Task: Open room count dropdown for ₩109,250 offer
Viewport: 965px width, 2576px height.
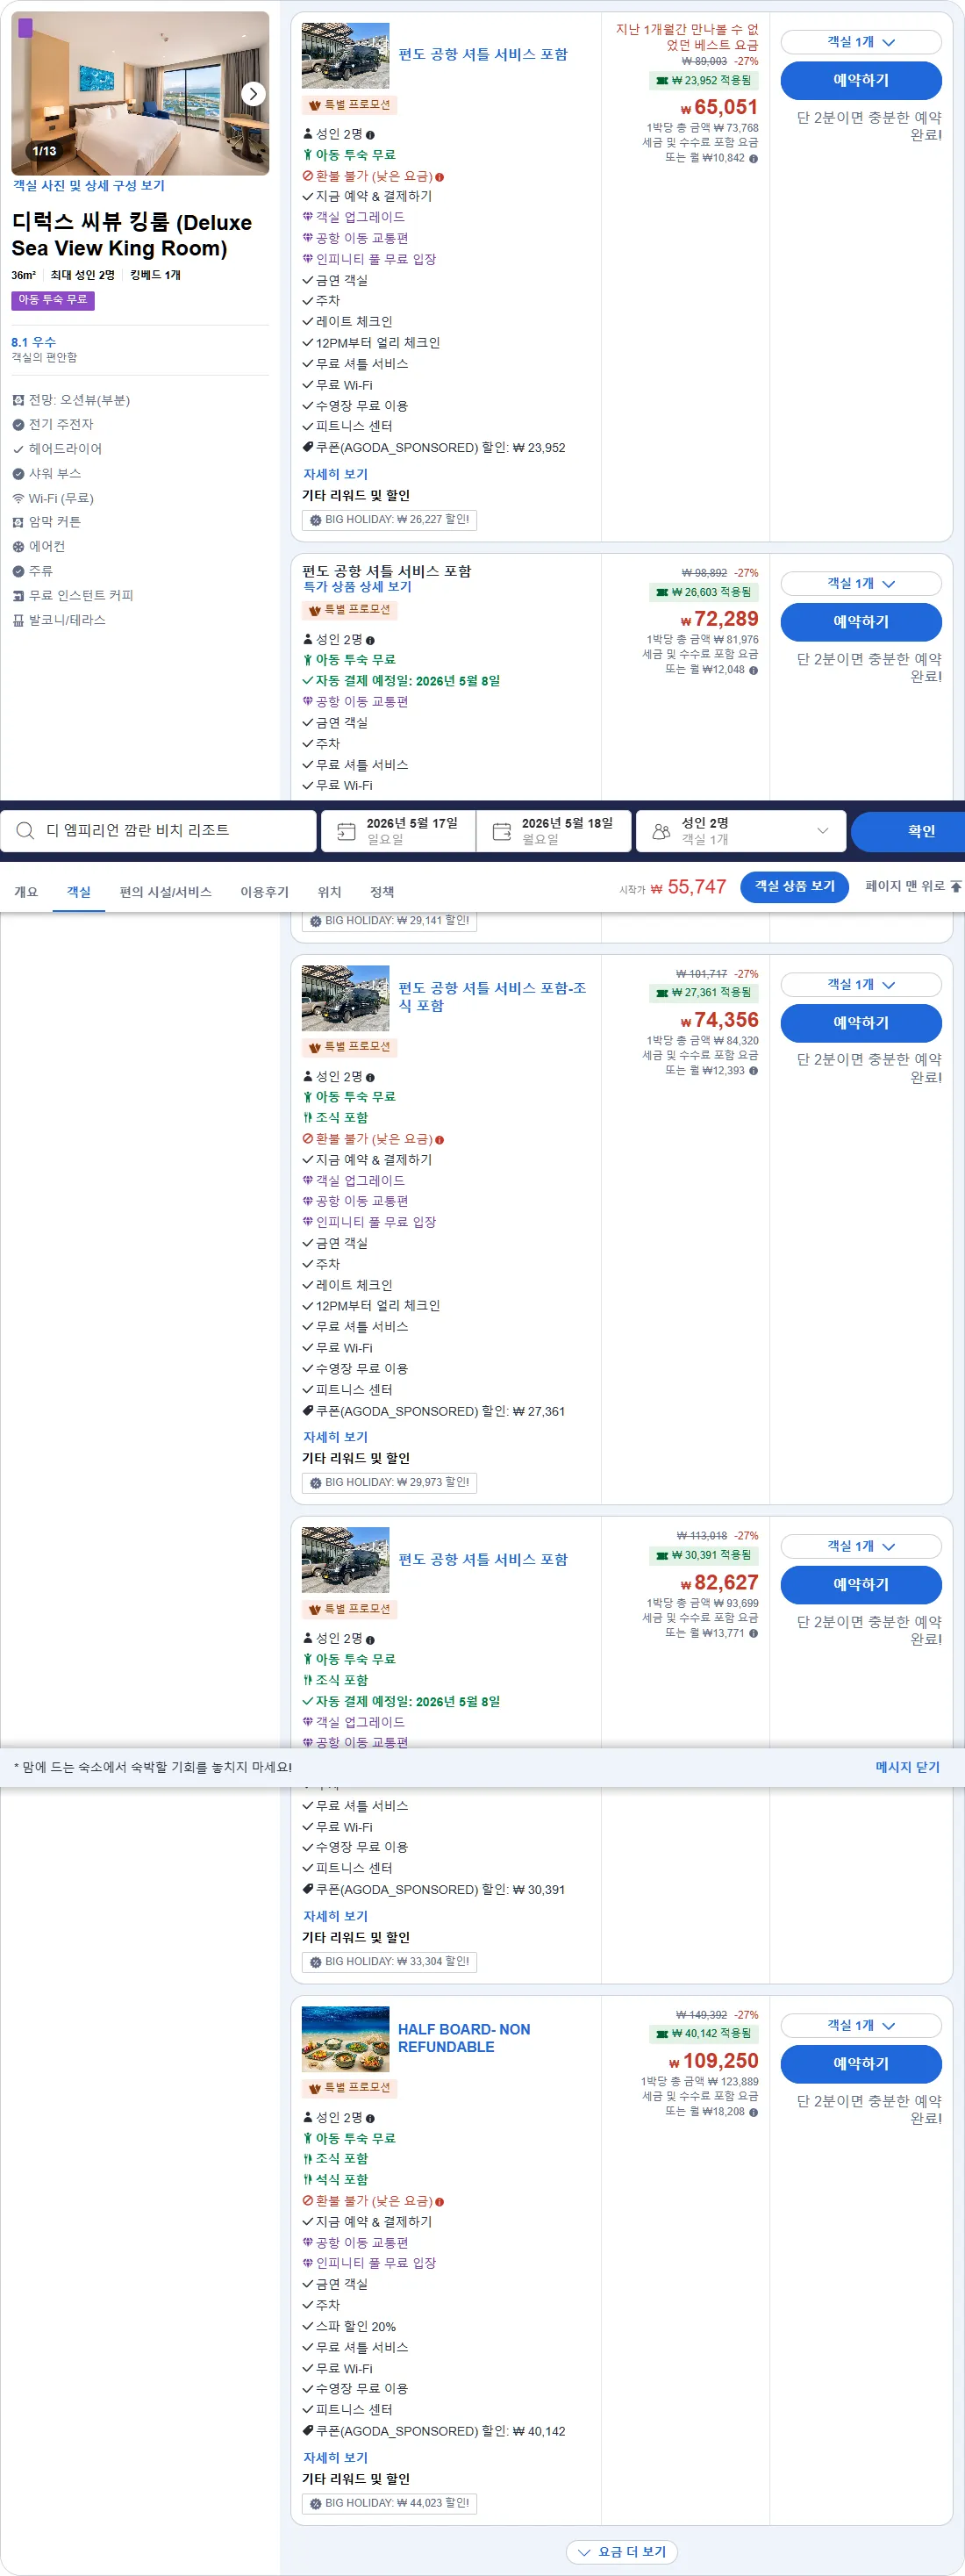Action: point(860,2026)
